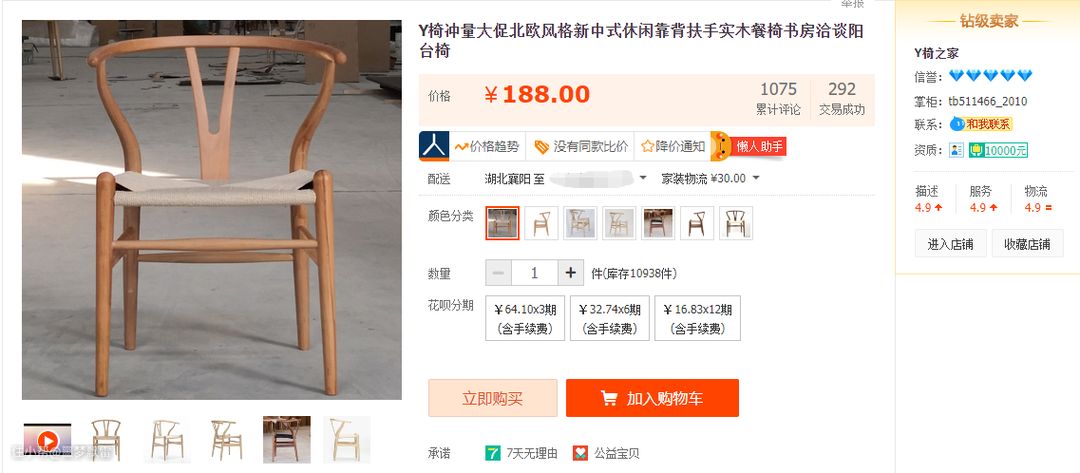Increase quantity with the plus button

(x=570, y=273)
